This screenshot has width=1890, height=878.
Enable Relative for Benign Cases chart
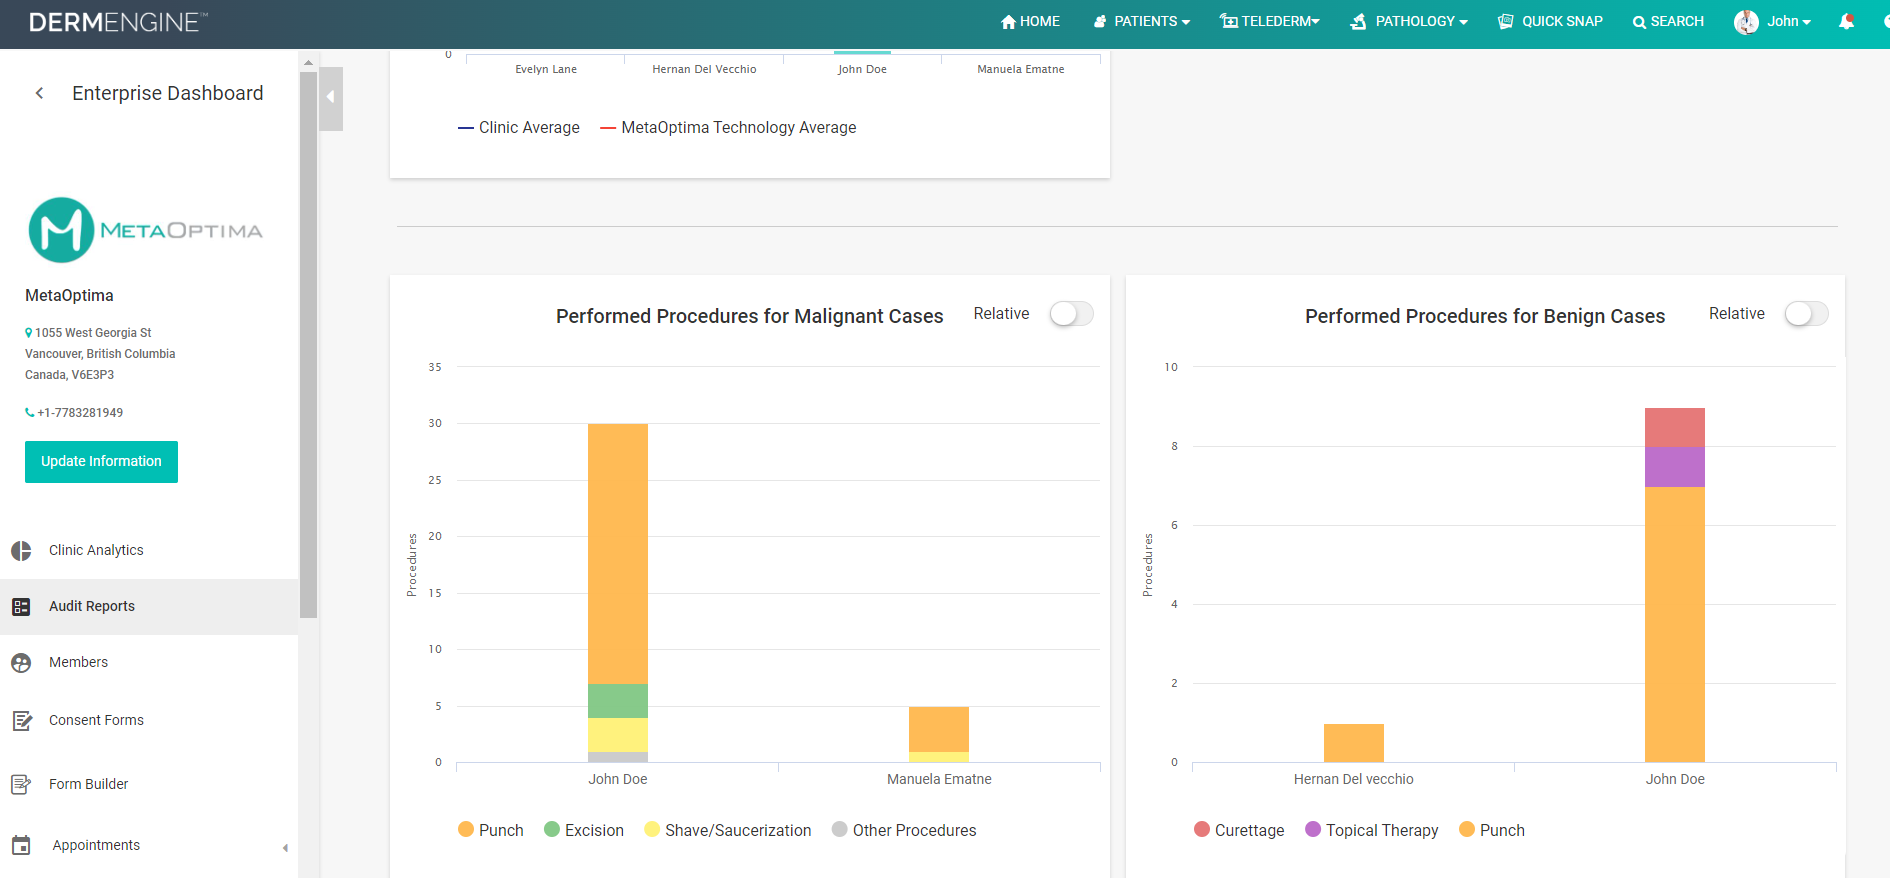click(1806, 314)
